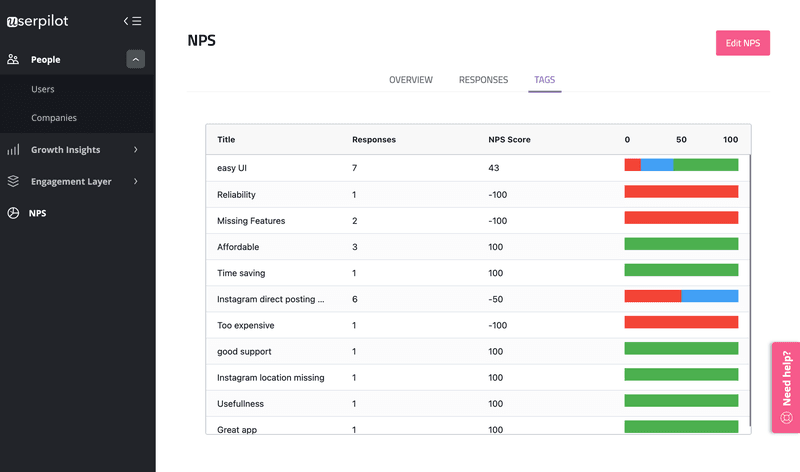Click the Edit NPS button

pos(742,43)
